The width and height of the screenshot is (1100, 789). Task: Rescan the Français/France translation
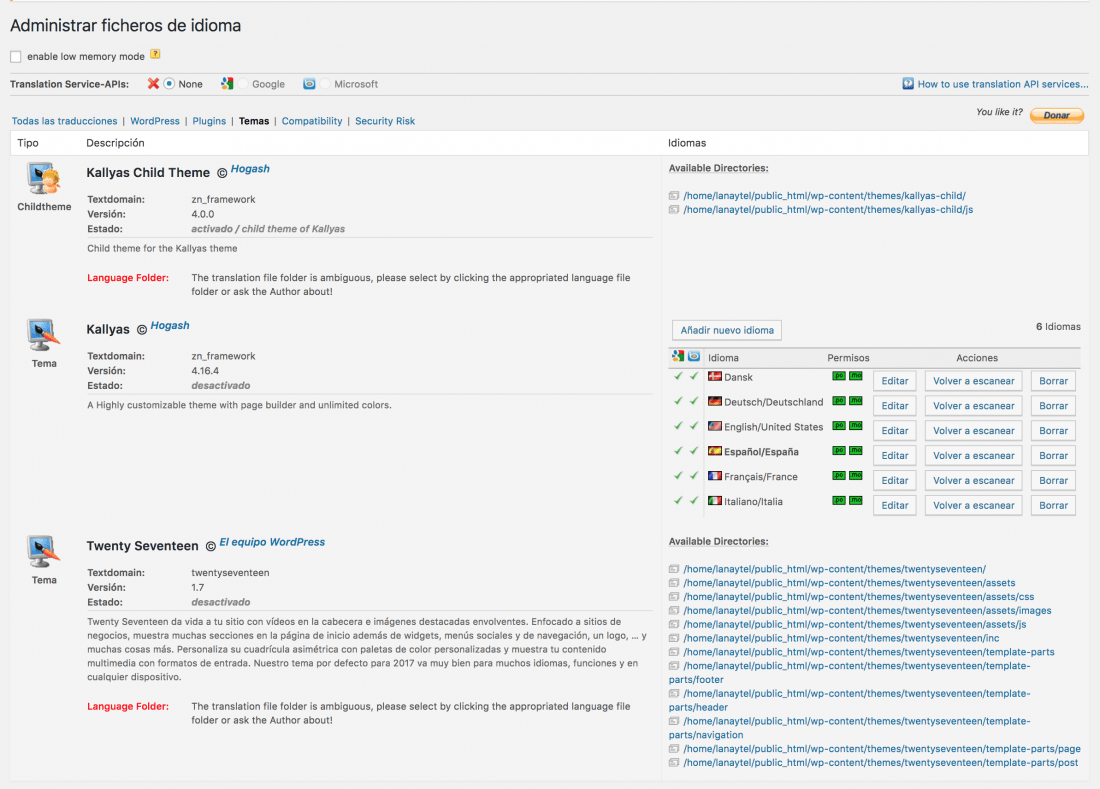coord(974,480)
